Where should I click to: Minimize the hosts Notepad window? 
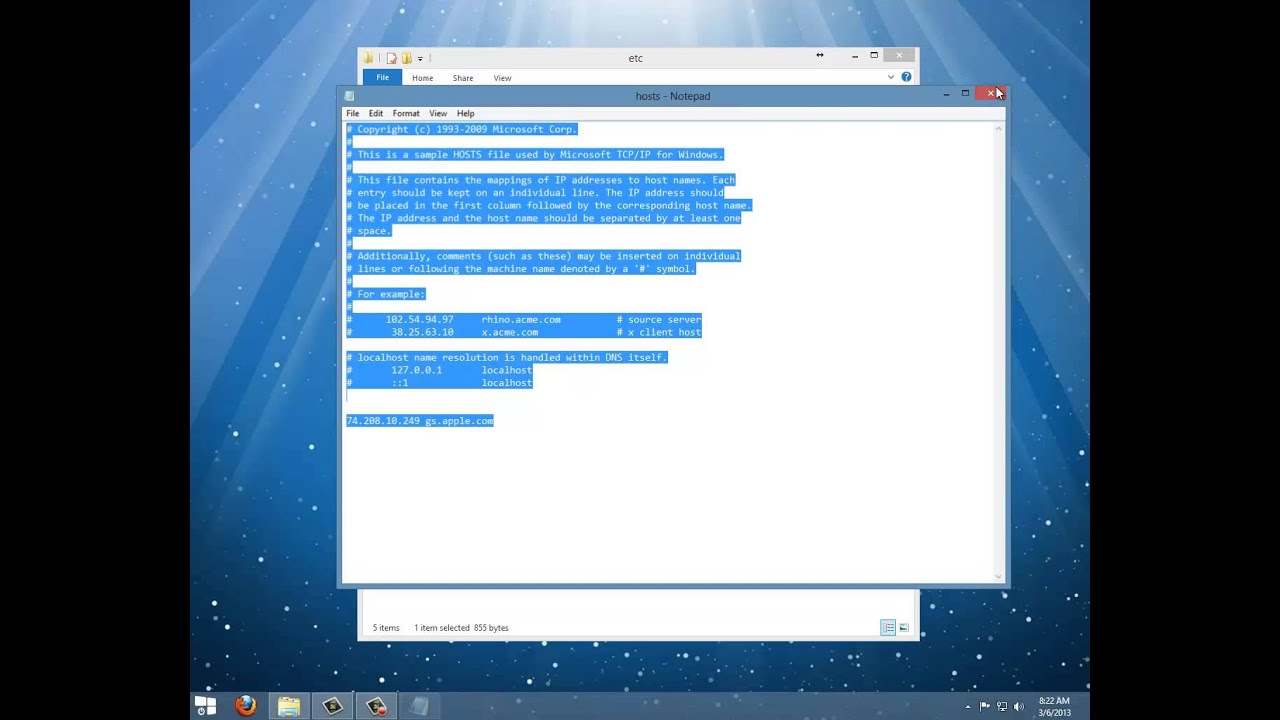coord(946,94)
